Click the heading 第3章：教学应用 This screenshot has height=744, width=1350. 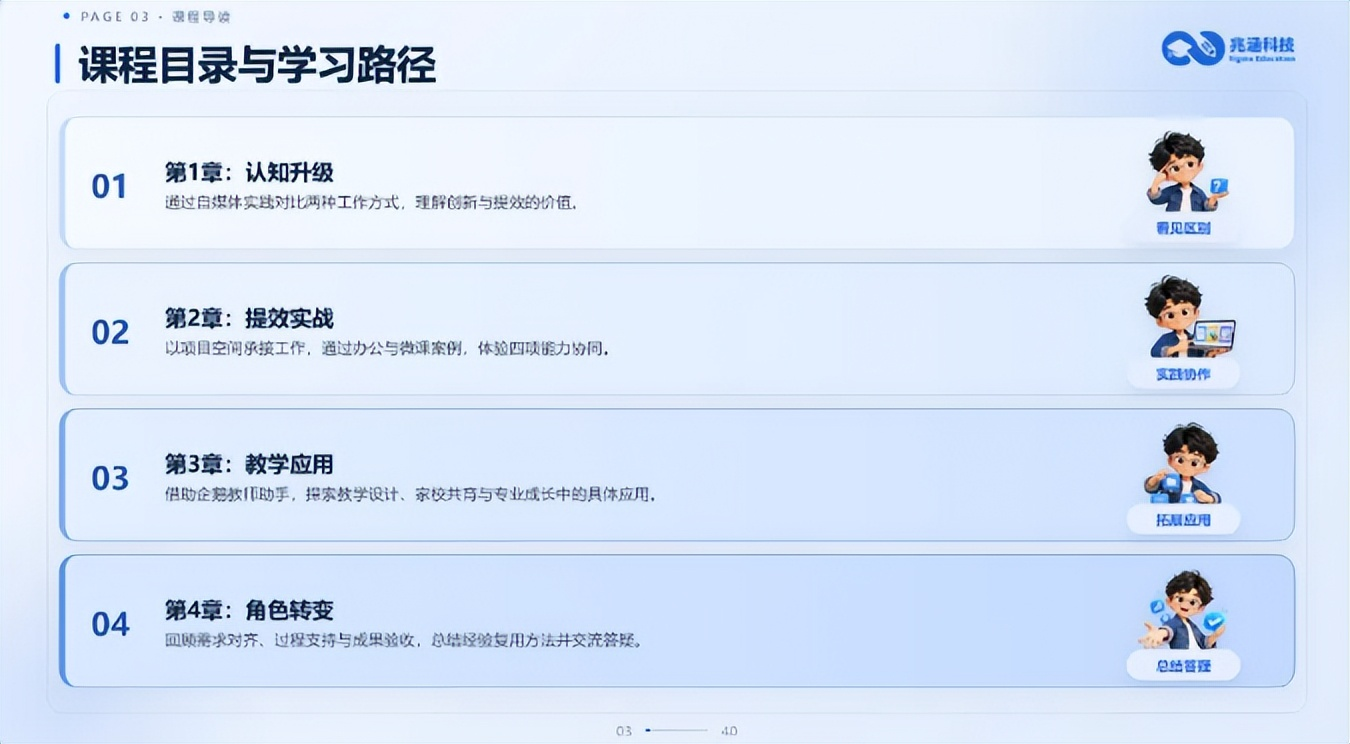(x=249, y=465)
